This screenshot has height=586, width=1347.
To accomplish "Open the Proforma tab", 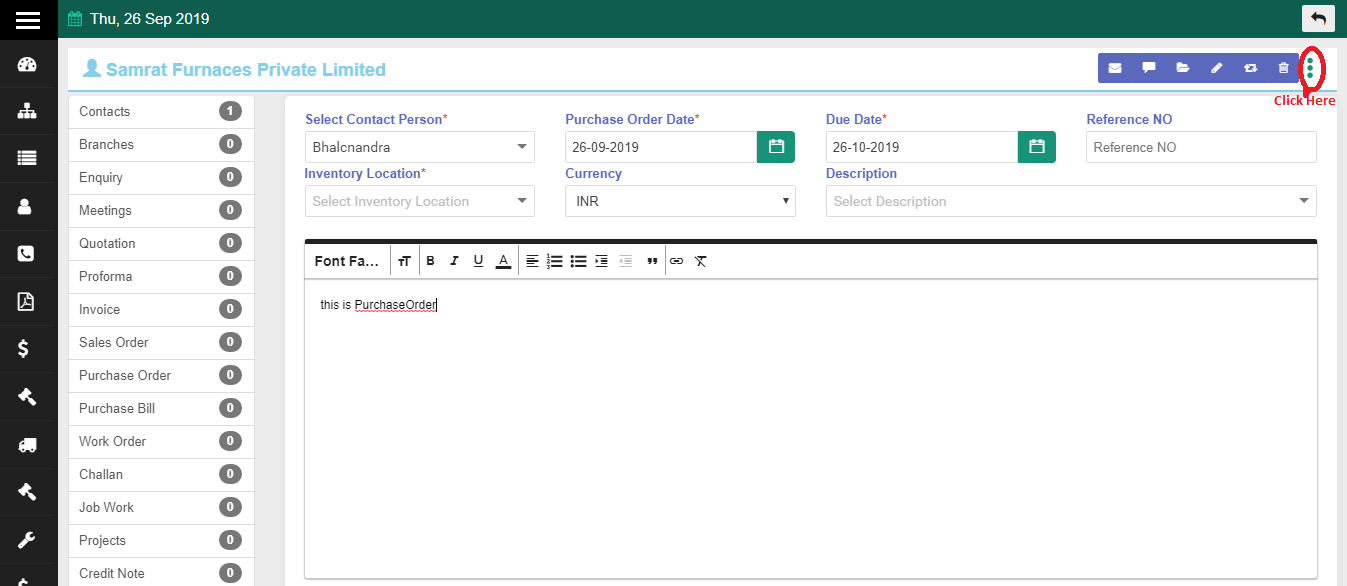I will tap(161, 276).
